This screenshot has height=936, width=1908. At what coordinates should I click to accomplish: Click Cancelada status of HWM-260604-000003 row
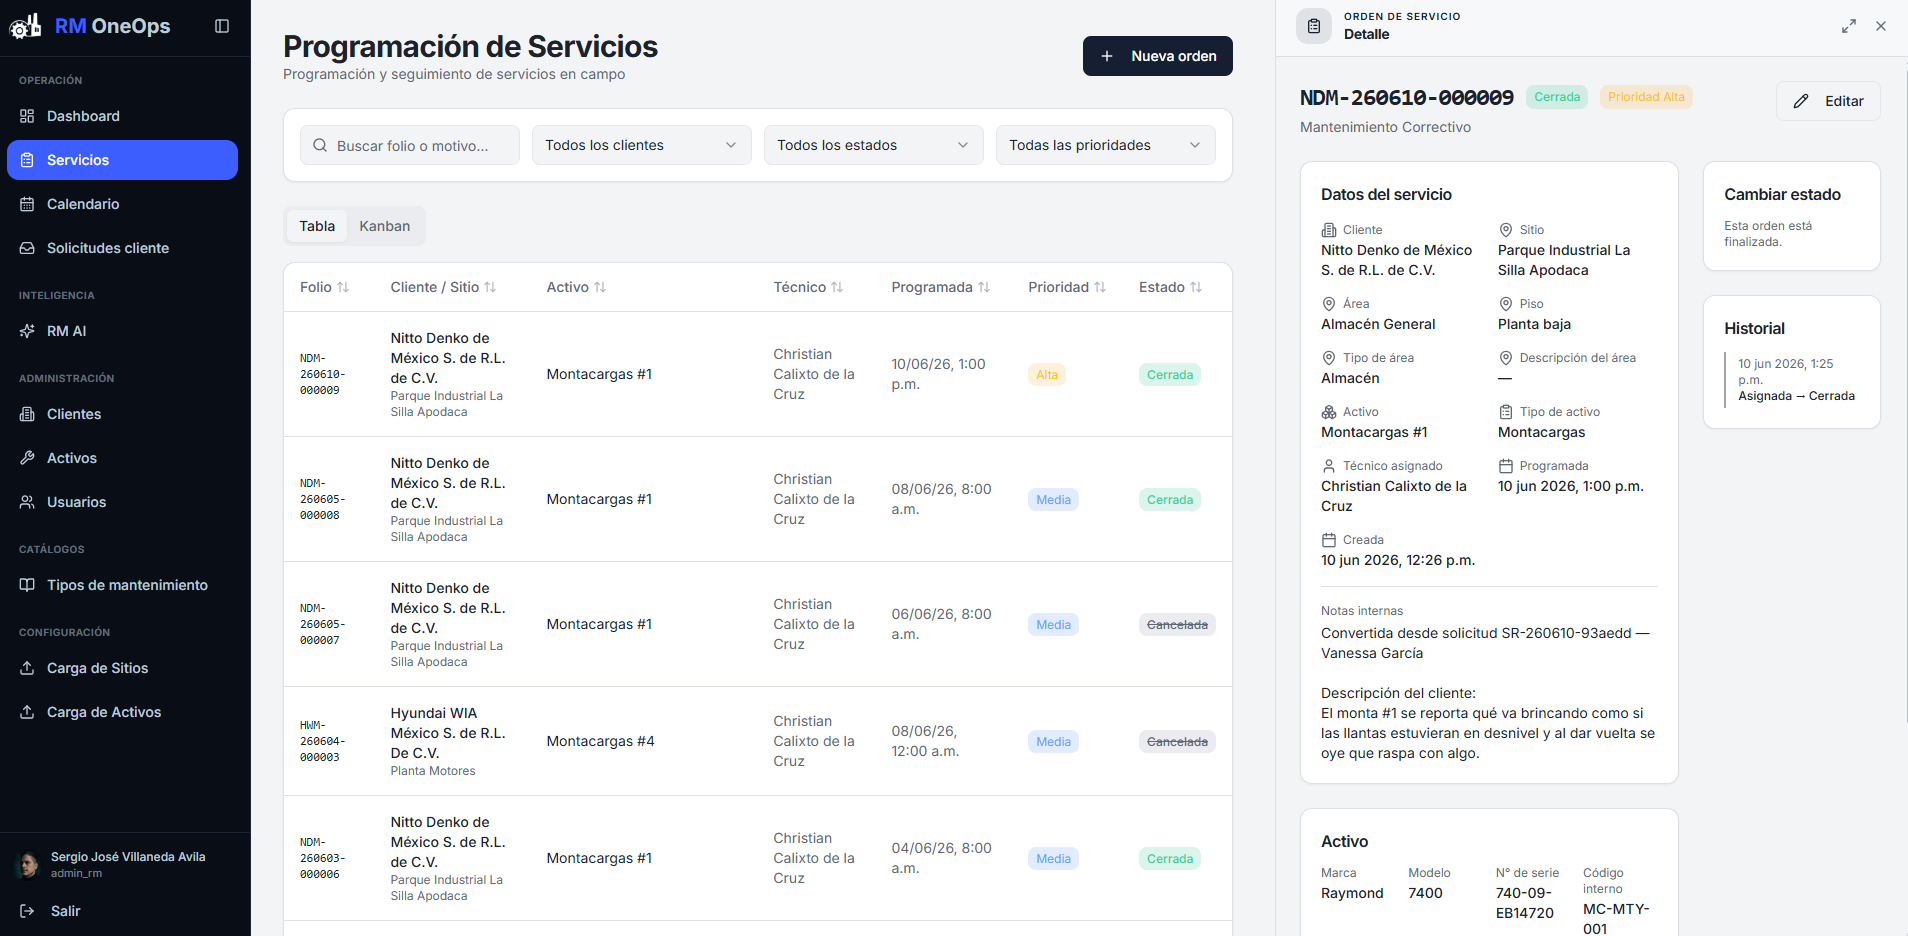[x=1177, y=742]
